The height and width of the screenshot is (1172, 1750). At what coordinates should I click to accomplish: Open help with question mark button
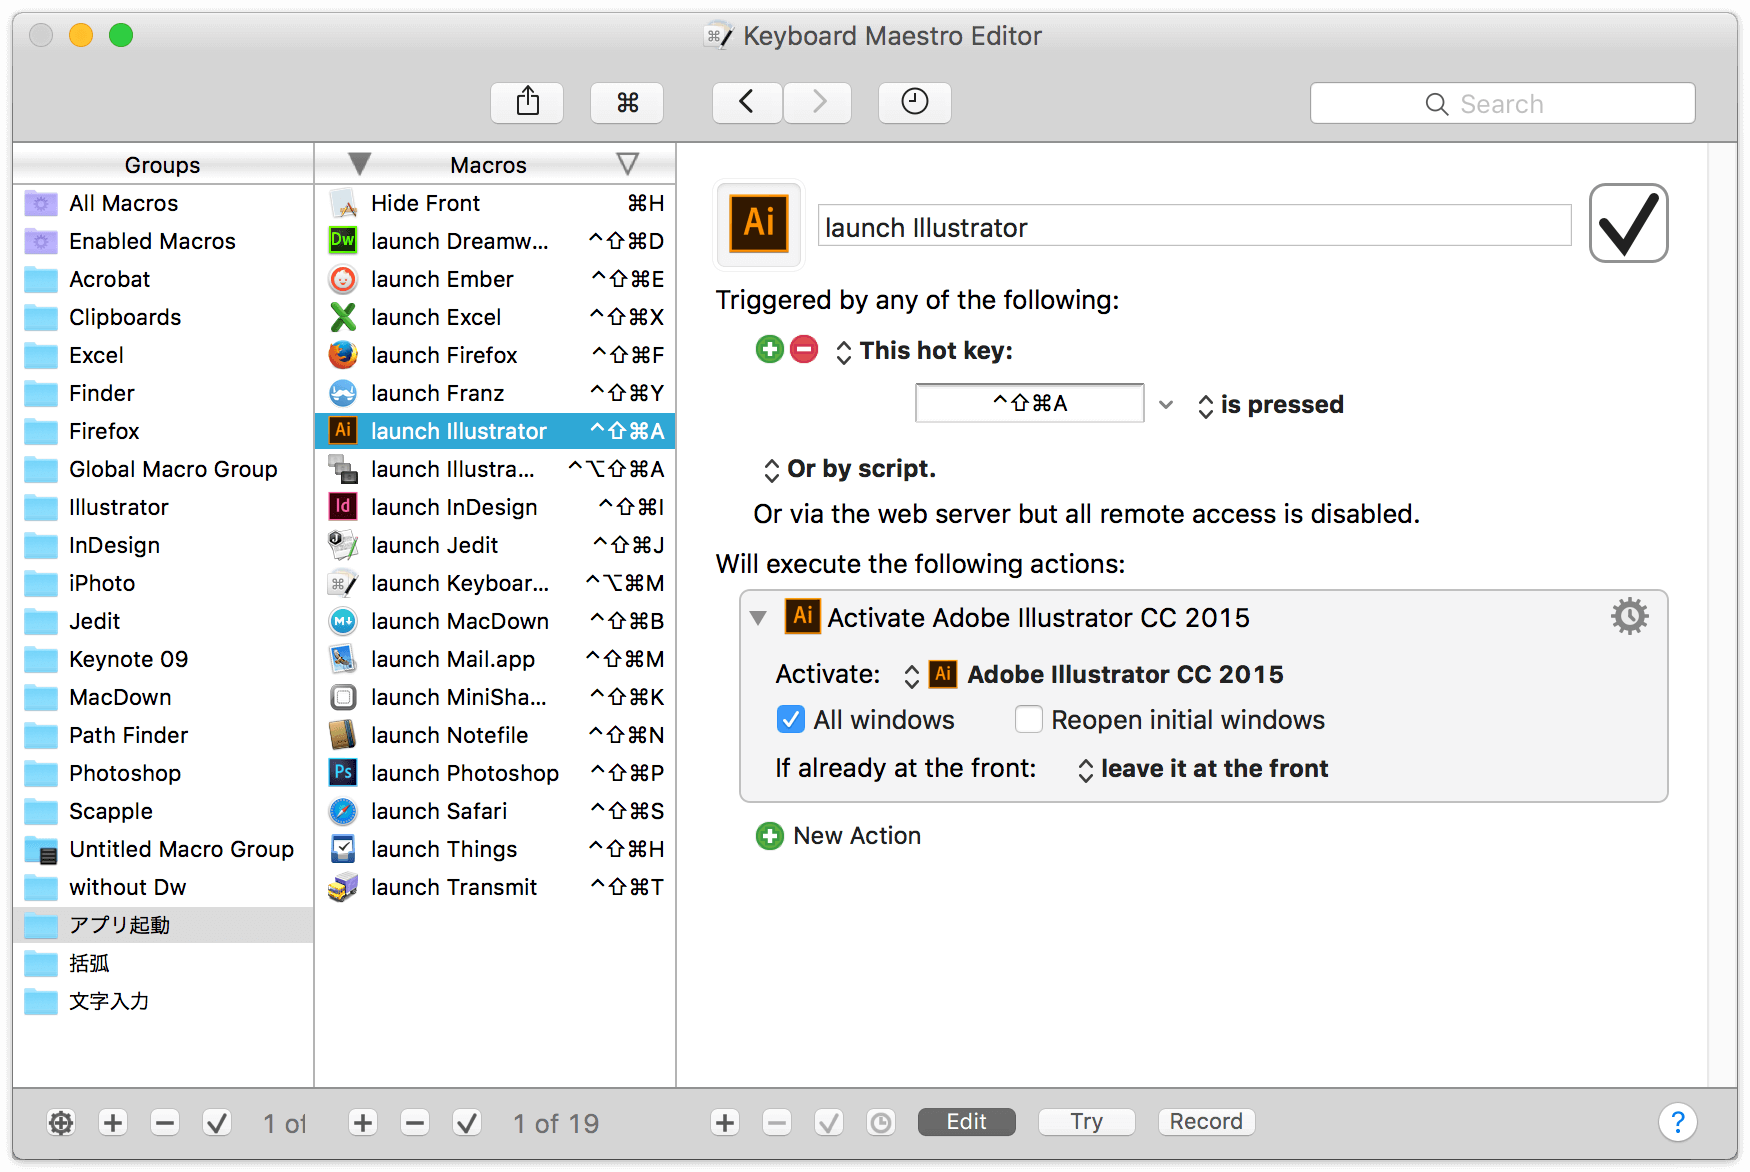pos(1677,1122)
